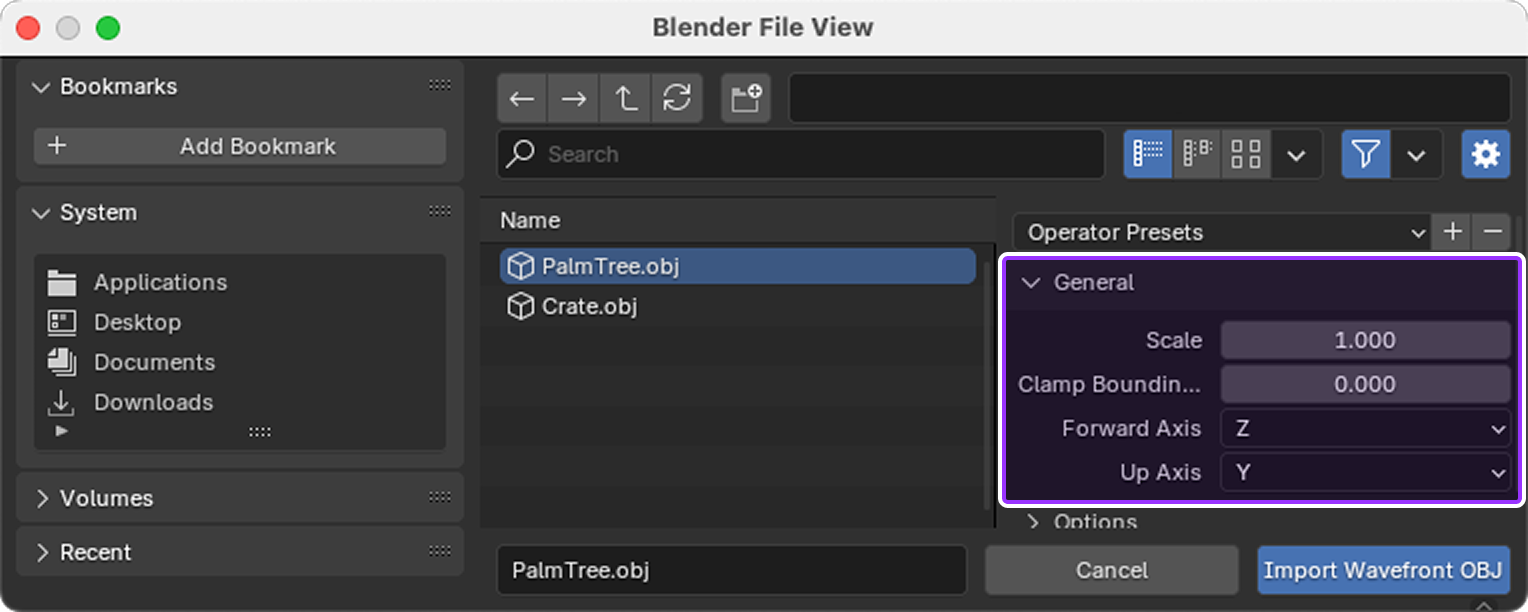The width and height of the screenshot is (1528, 612).
Task: Click the directory path field
Action: coord(1149,98)
